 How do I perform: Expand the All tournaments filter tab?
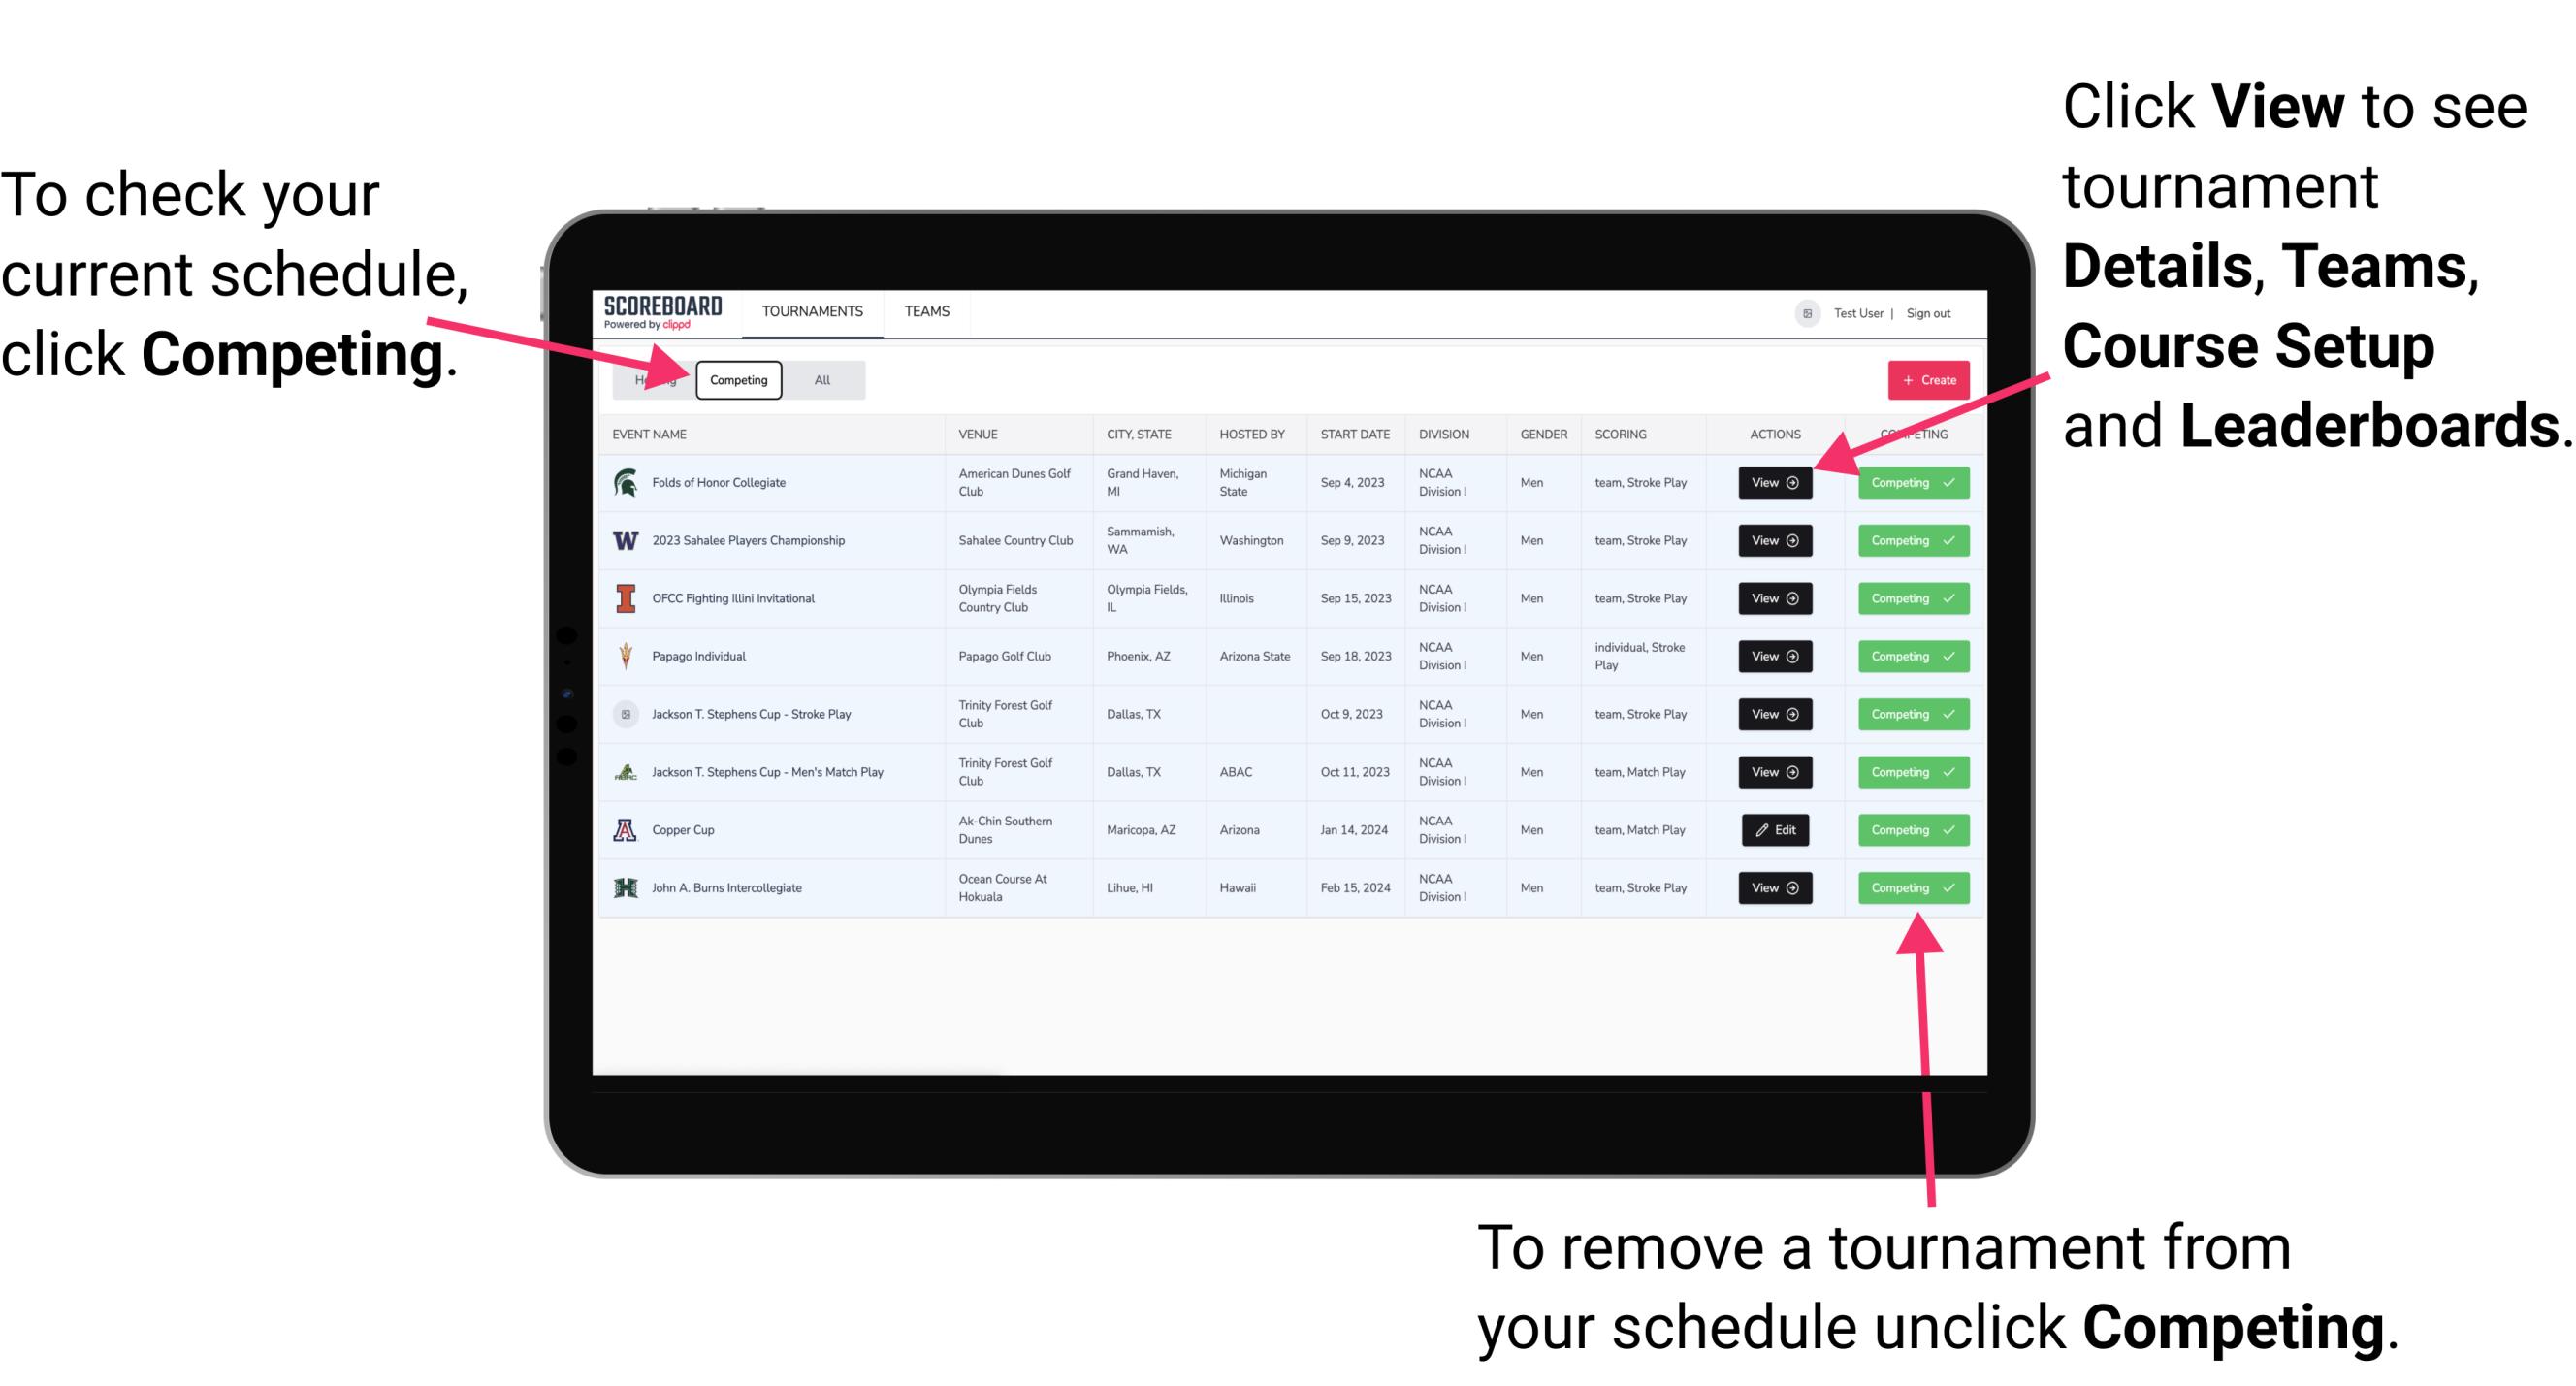821,379
